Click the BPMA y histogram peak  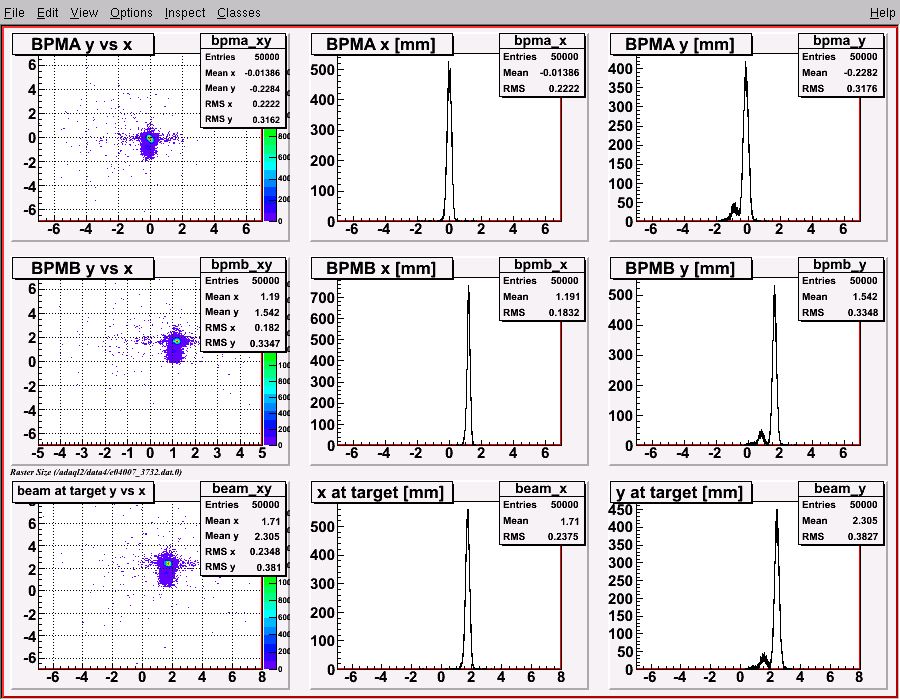746,64
